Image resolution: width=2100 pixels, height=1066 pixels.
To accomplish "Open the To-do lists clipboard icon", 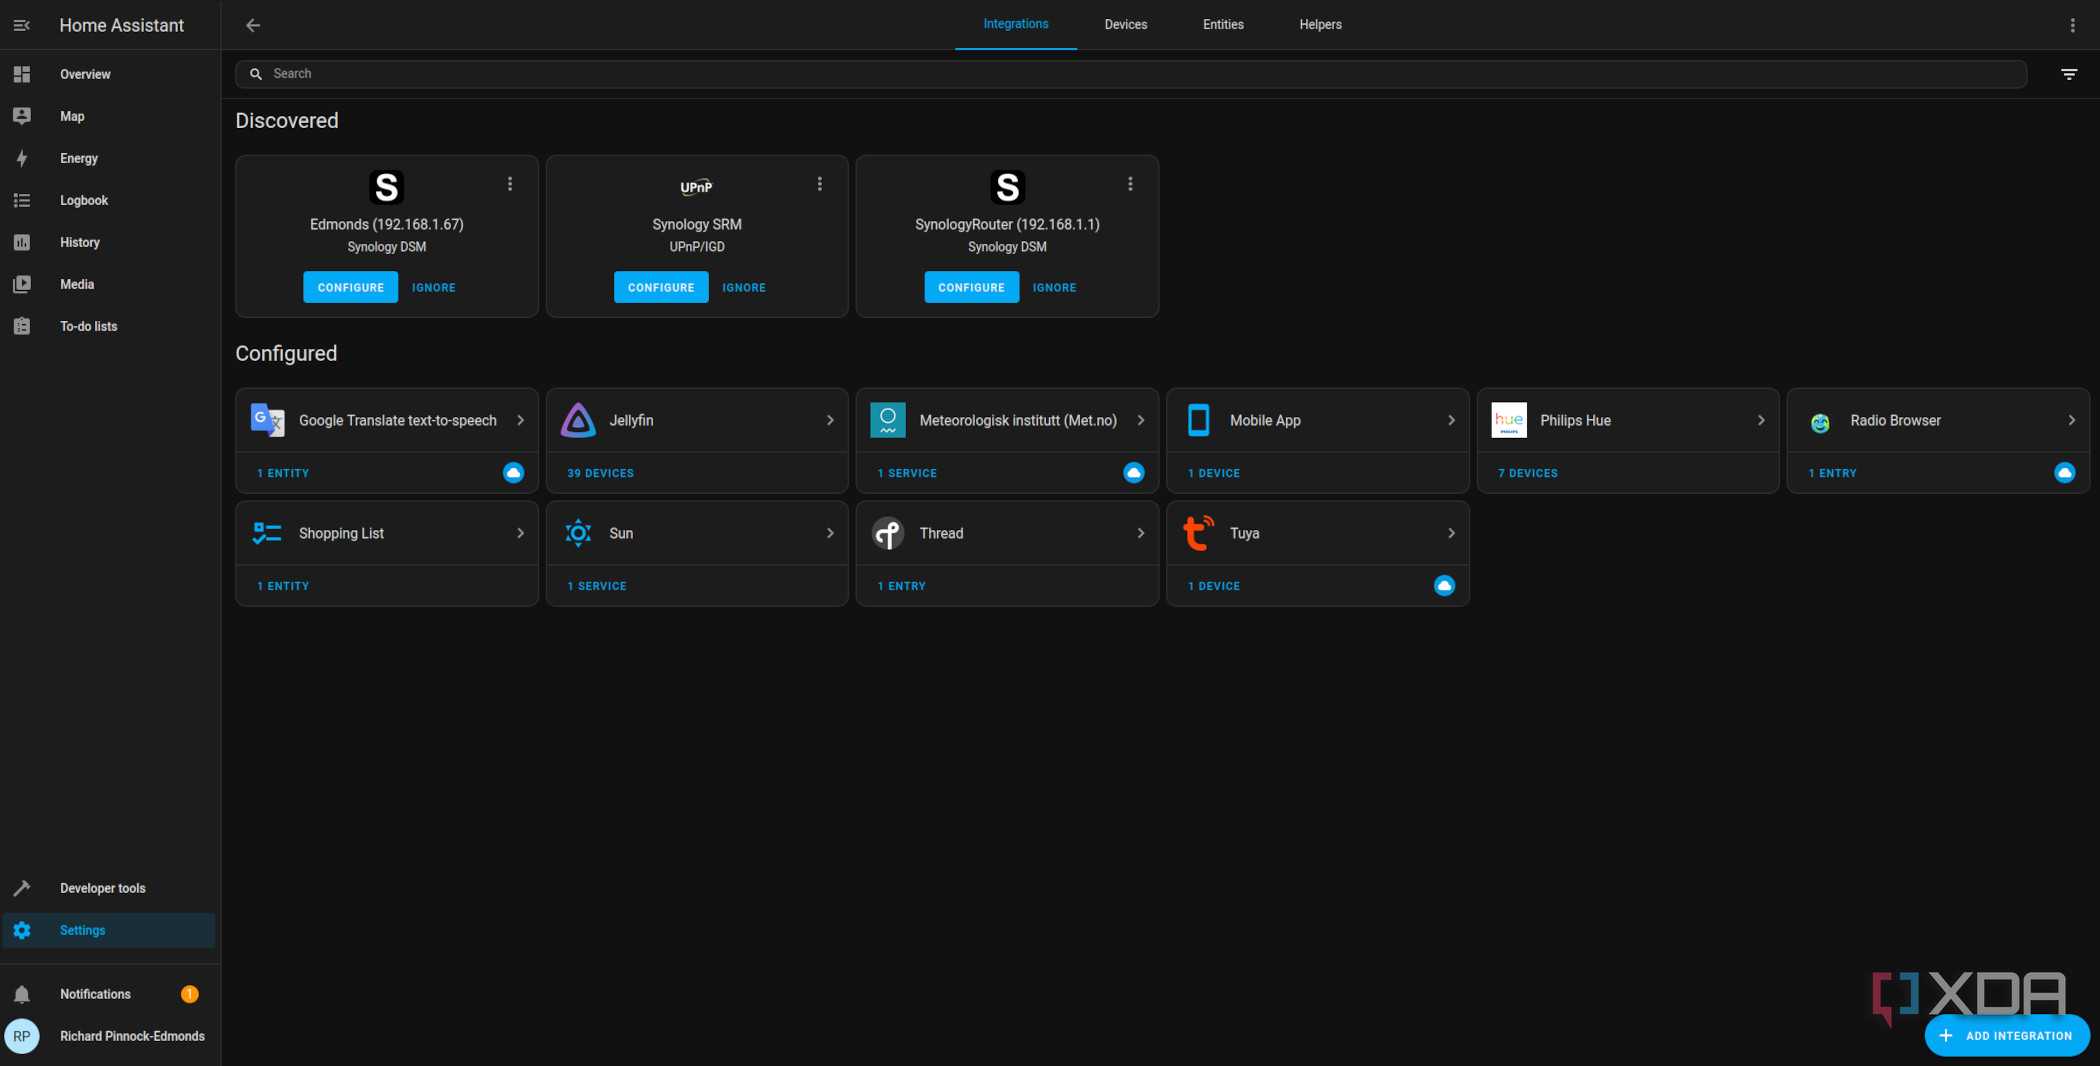I will (22, 326).
